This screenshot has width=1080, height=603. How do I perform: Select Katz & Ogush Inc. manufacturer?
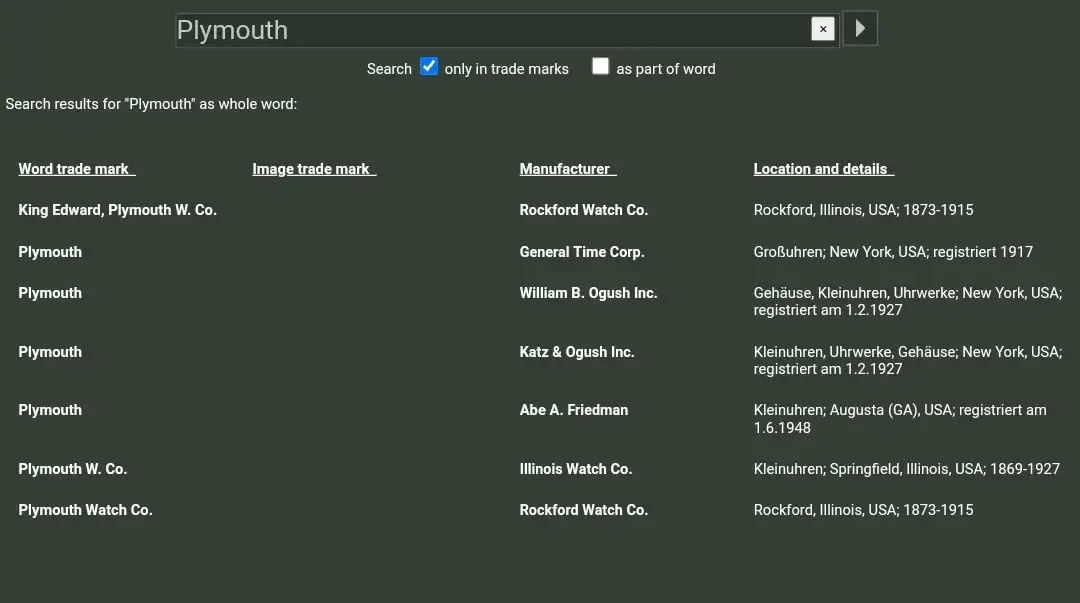tap(576, 352)
